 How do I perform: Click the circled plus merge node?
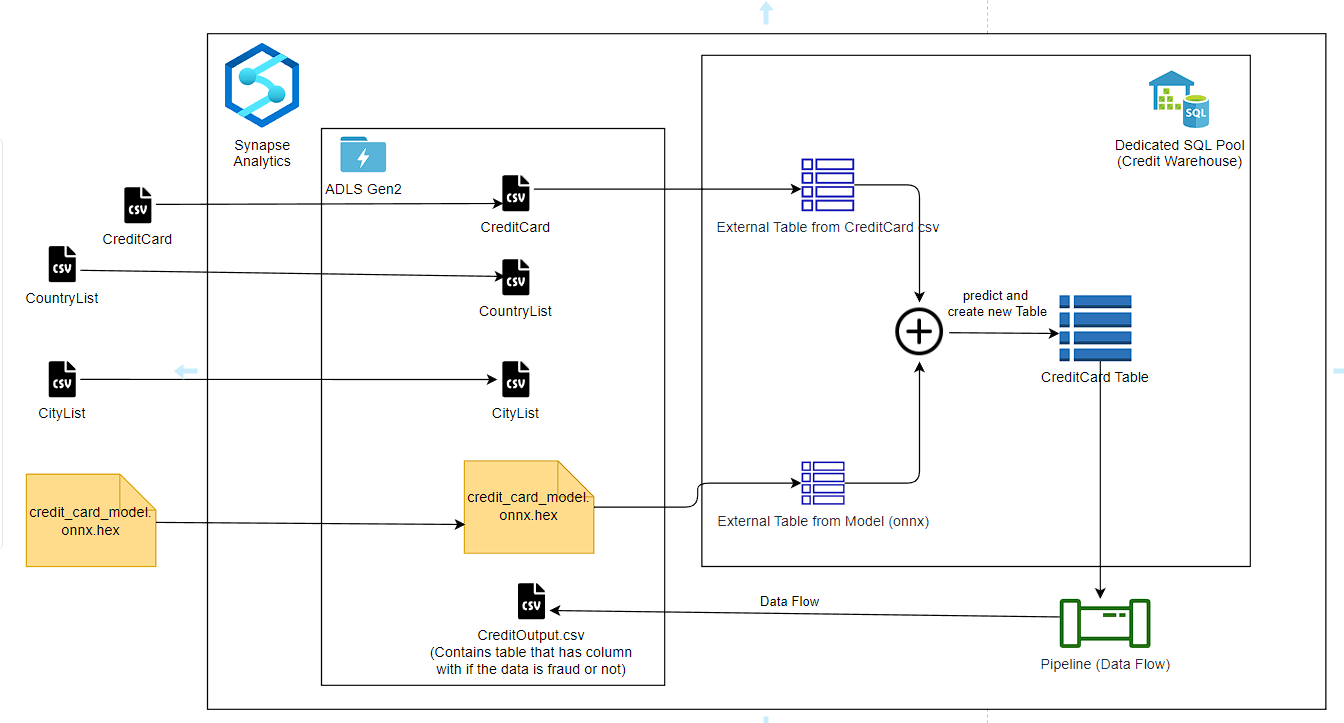919,332
